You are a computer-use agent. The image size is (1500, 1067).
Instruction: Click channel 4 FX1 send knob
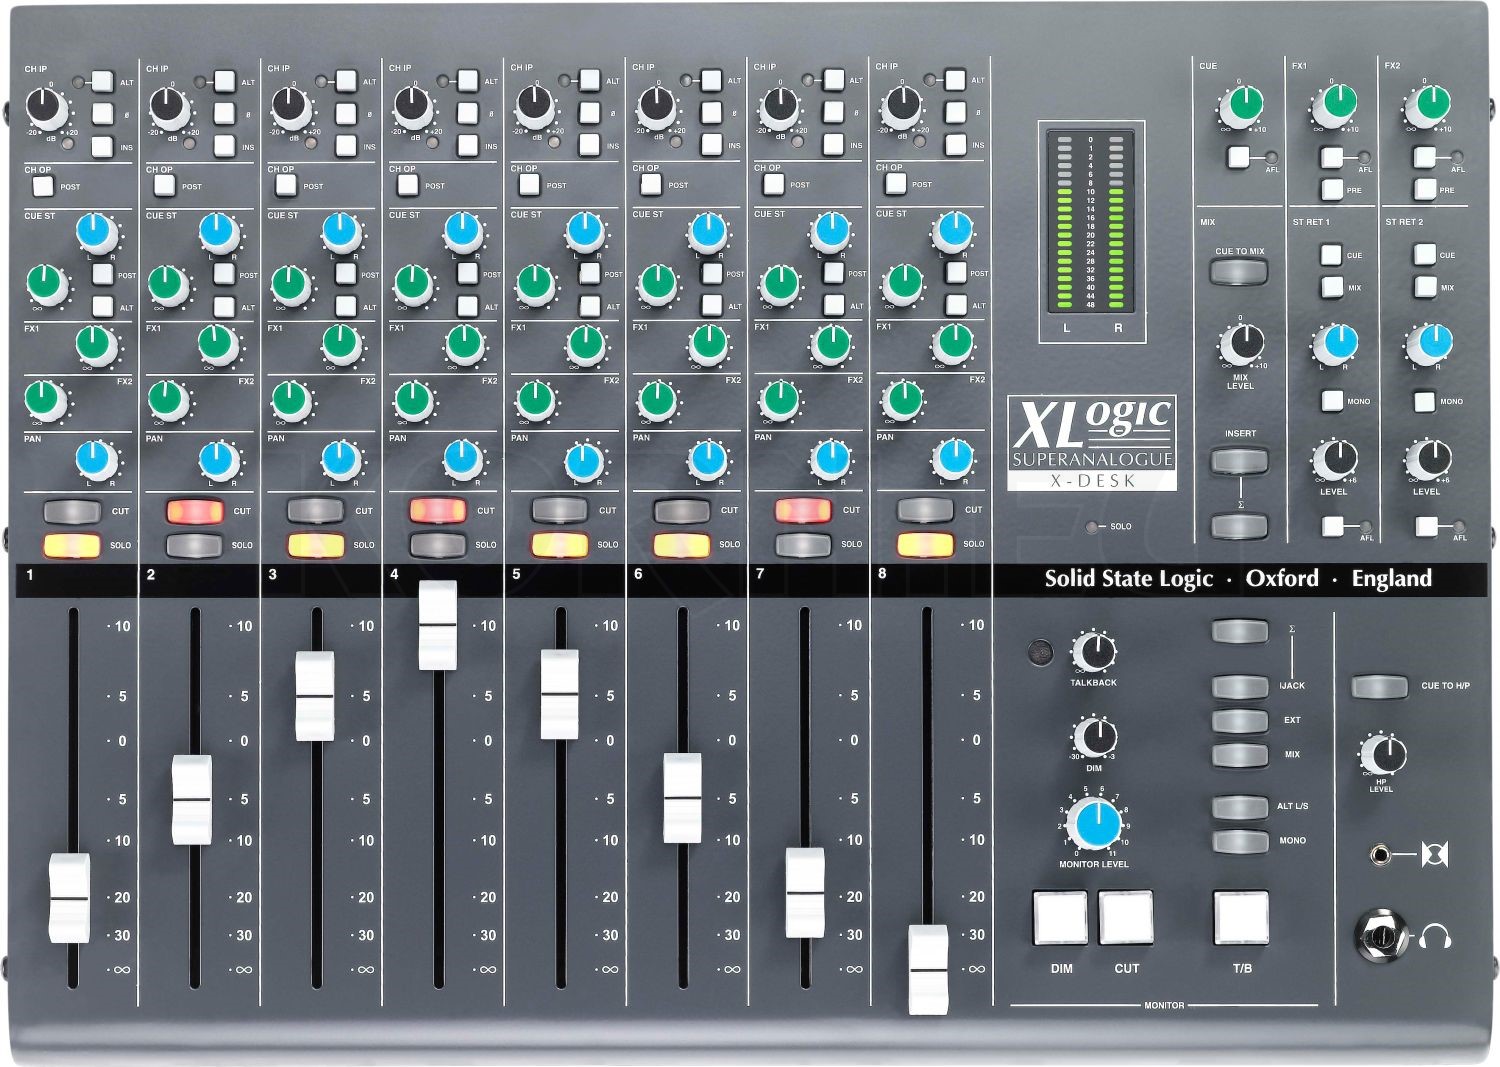462,346
